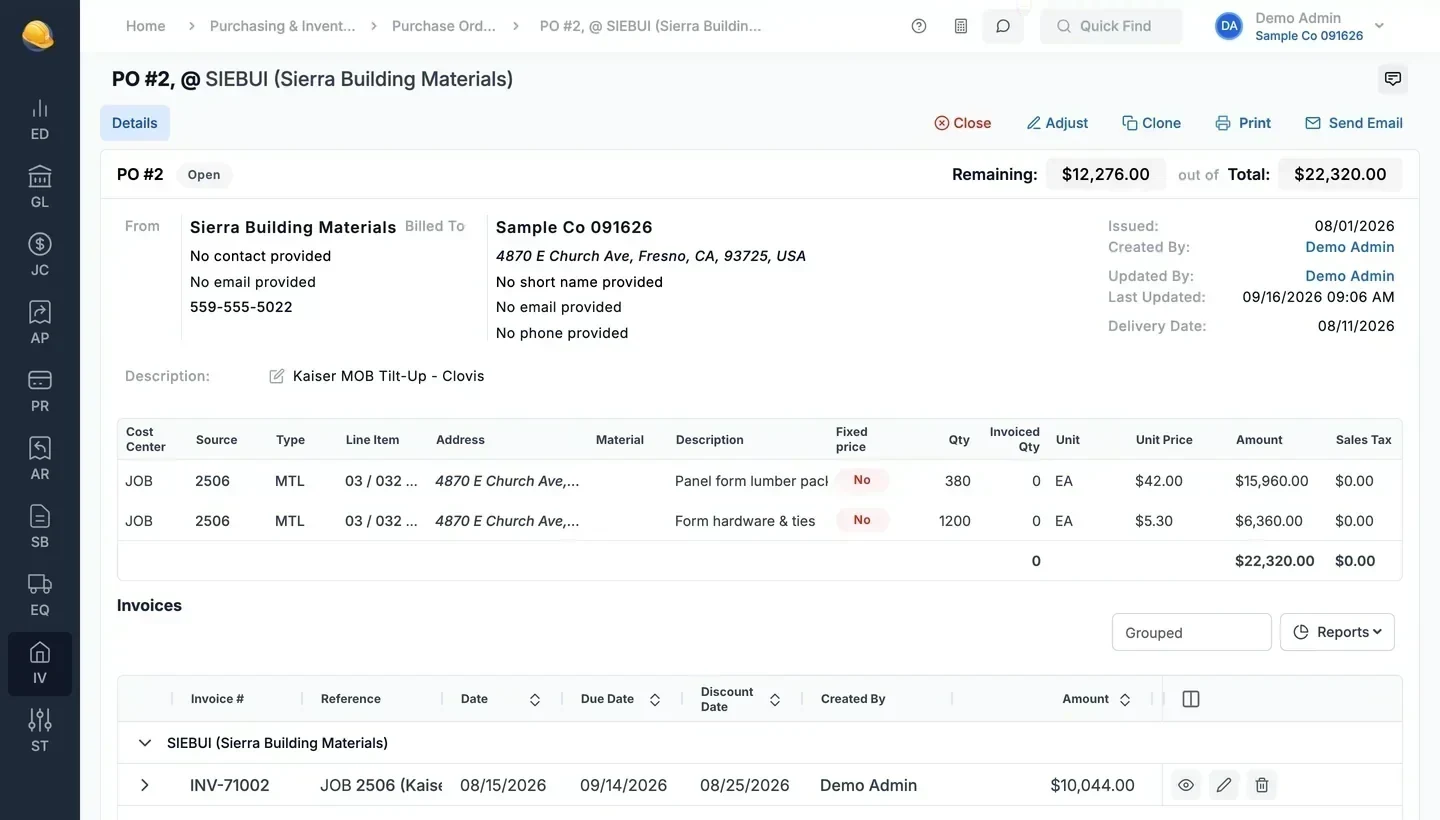Edit the description pencil icon

click(x=277, y=376)
